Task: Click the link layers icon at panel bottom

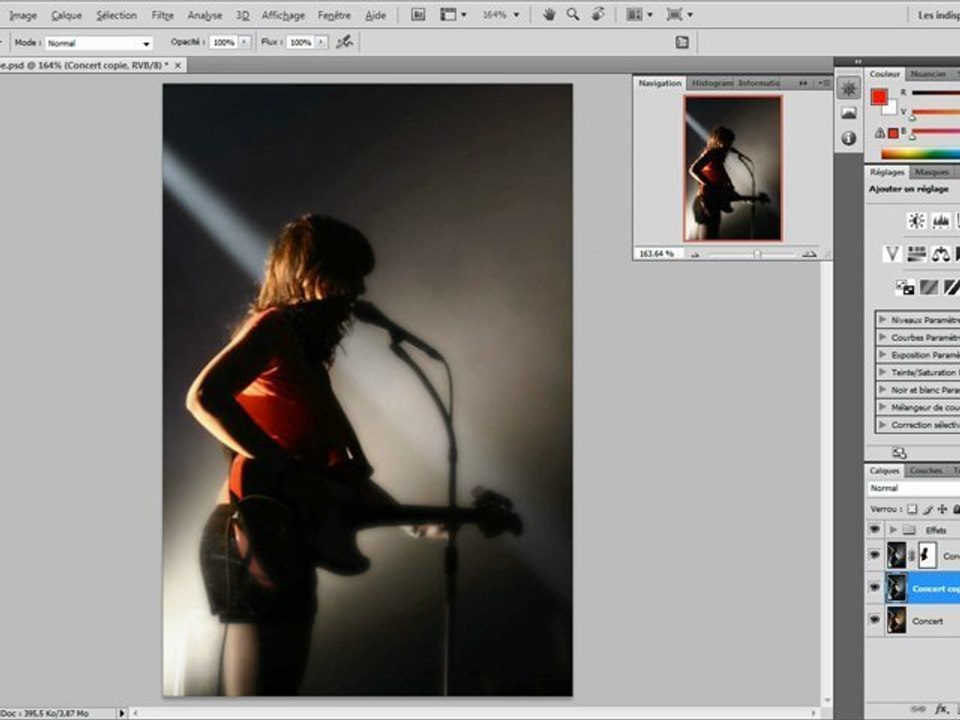Action: tap(918, 709)
